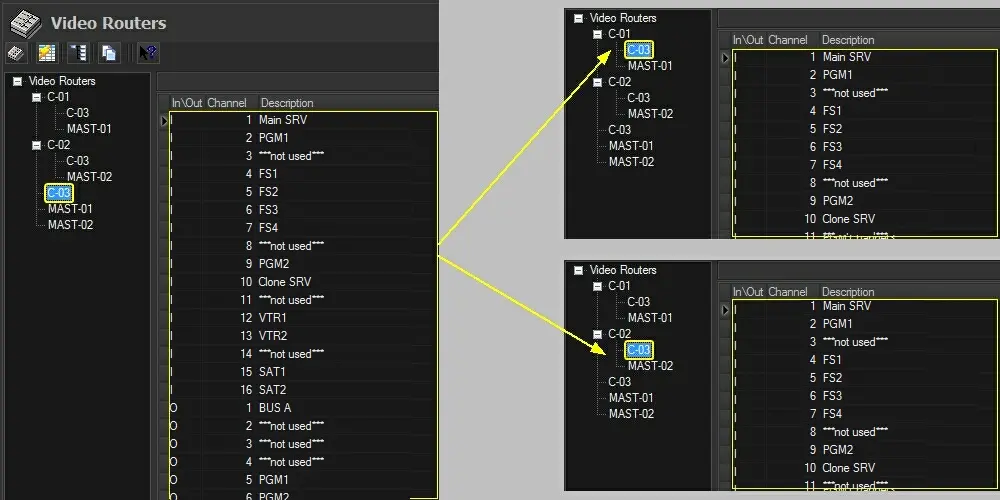1000x500 pixels.
Task: Click Channel column header in left table
Action: tap(227, 103)
